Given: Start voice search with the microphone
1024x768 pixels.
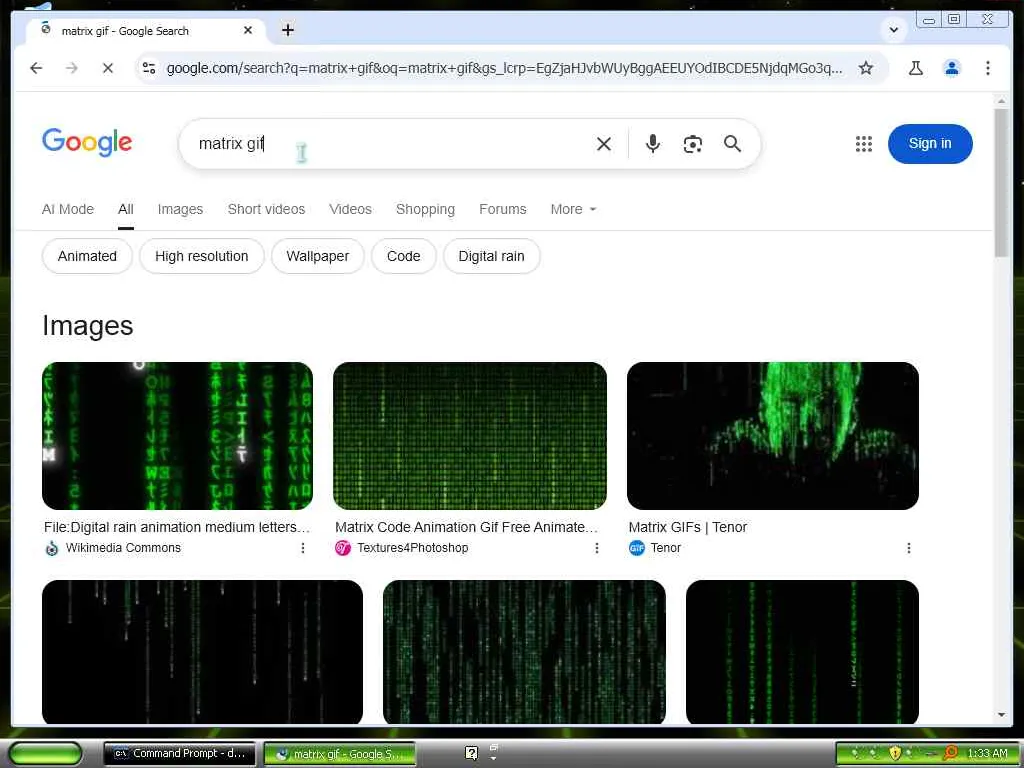Looking at the screenshot, I should tap(652, 144).
